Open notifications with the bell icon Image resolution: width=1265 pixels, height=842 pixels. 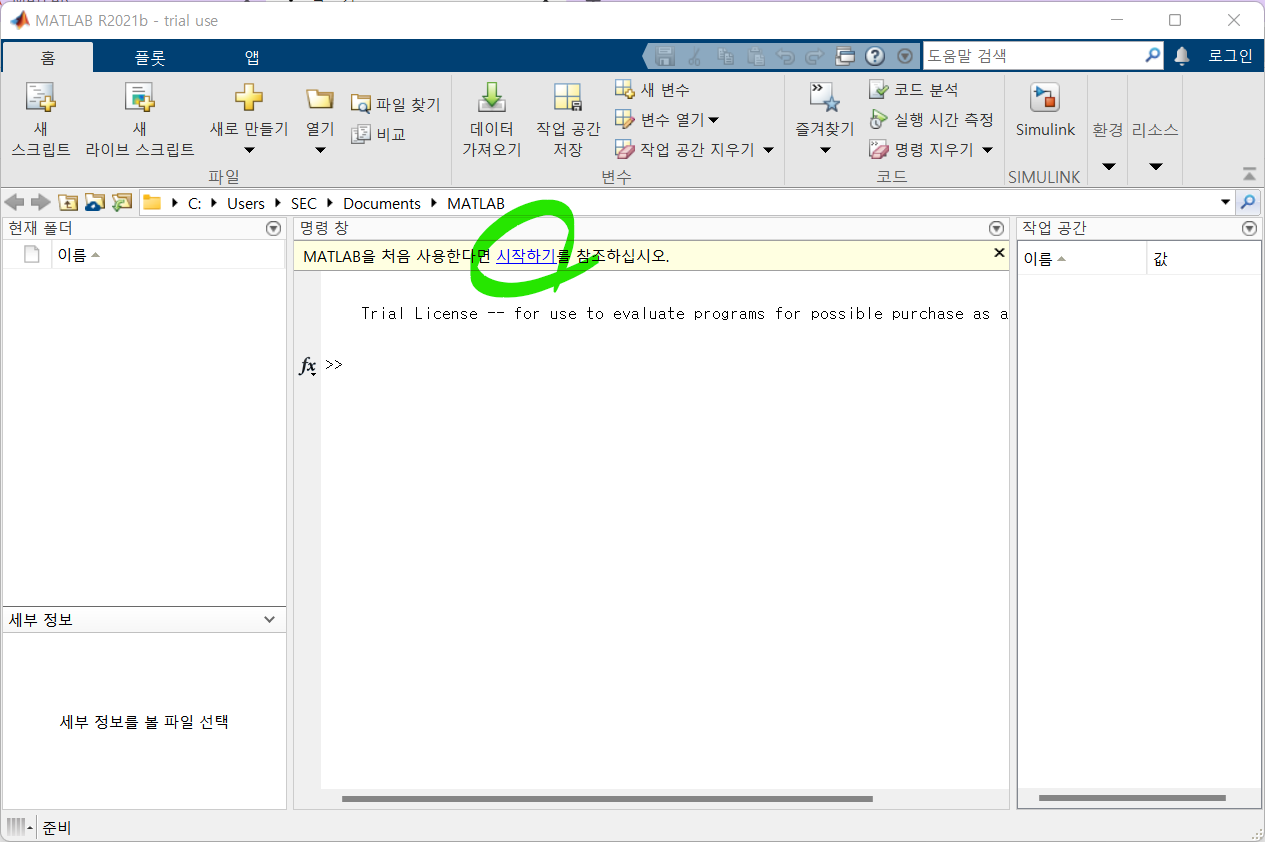[x=1182, y=56]
